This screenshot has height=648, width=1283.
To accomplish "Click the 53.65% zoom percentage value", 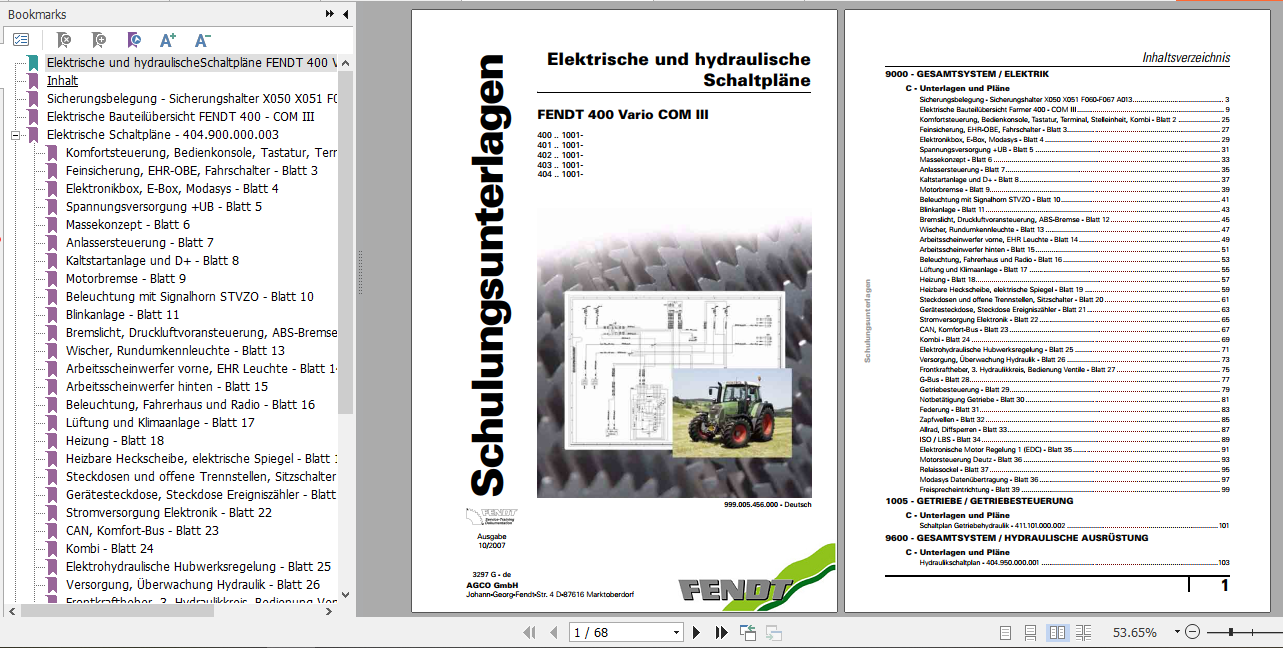I will [1134, 632].
